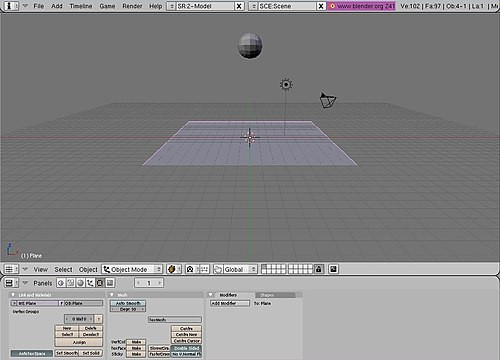
Task: Open the Render menu
Action: point(132,6)
